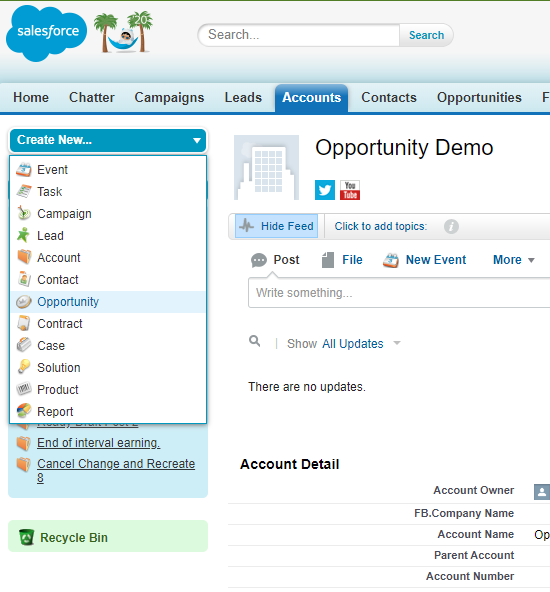Click the Account Owner avatar icon
The image size is (550, 592).
542,492
